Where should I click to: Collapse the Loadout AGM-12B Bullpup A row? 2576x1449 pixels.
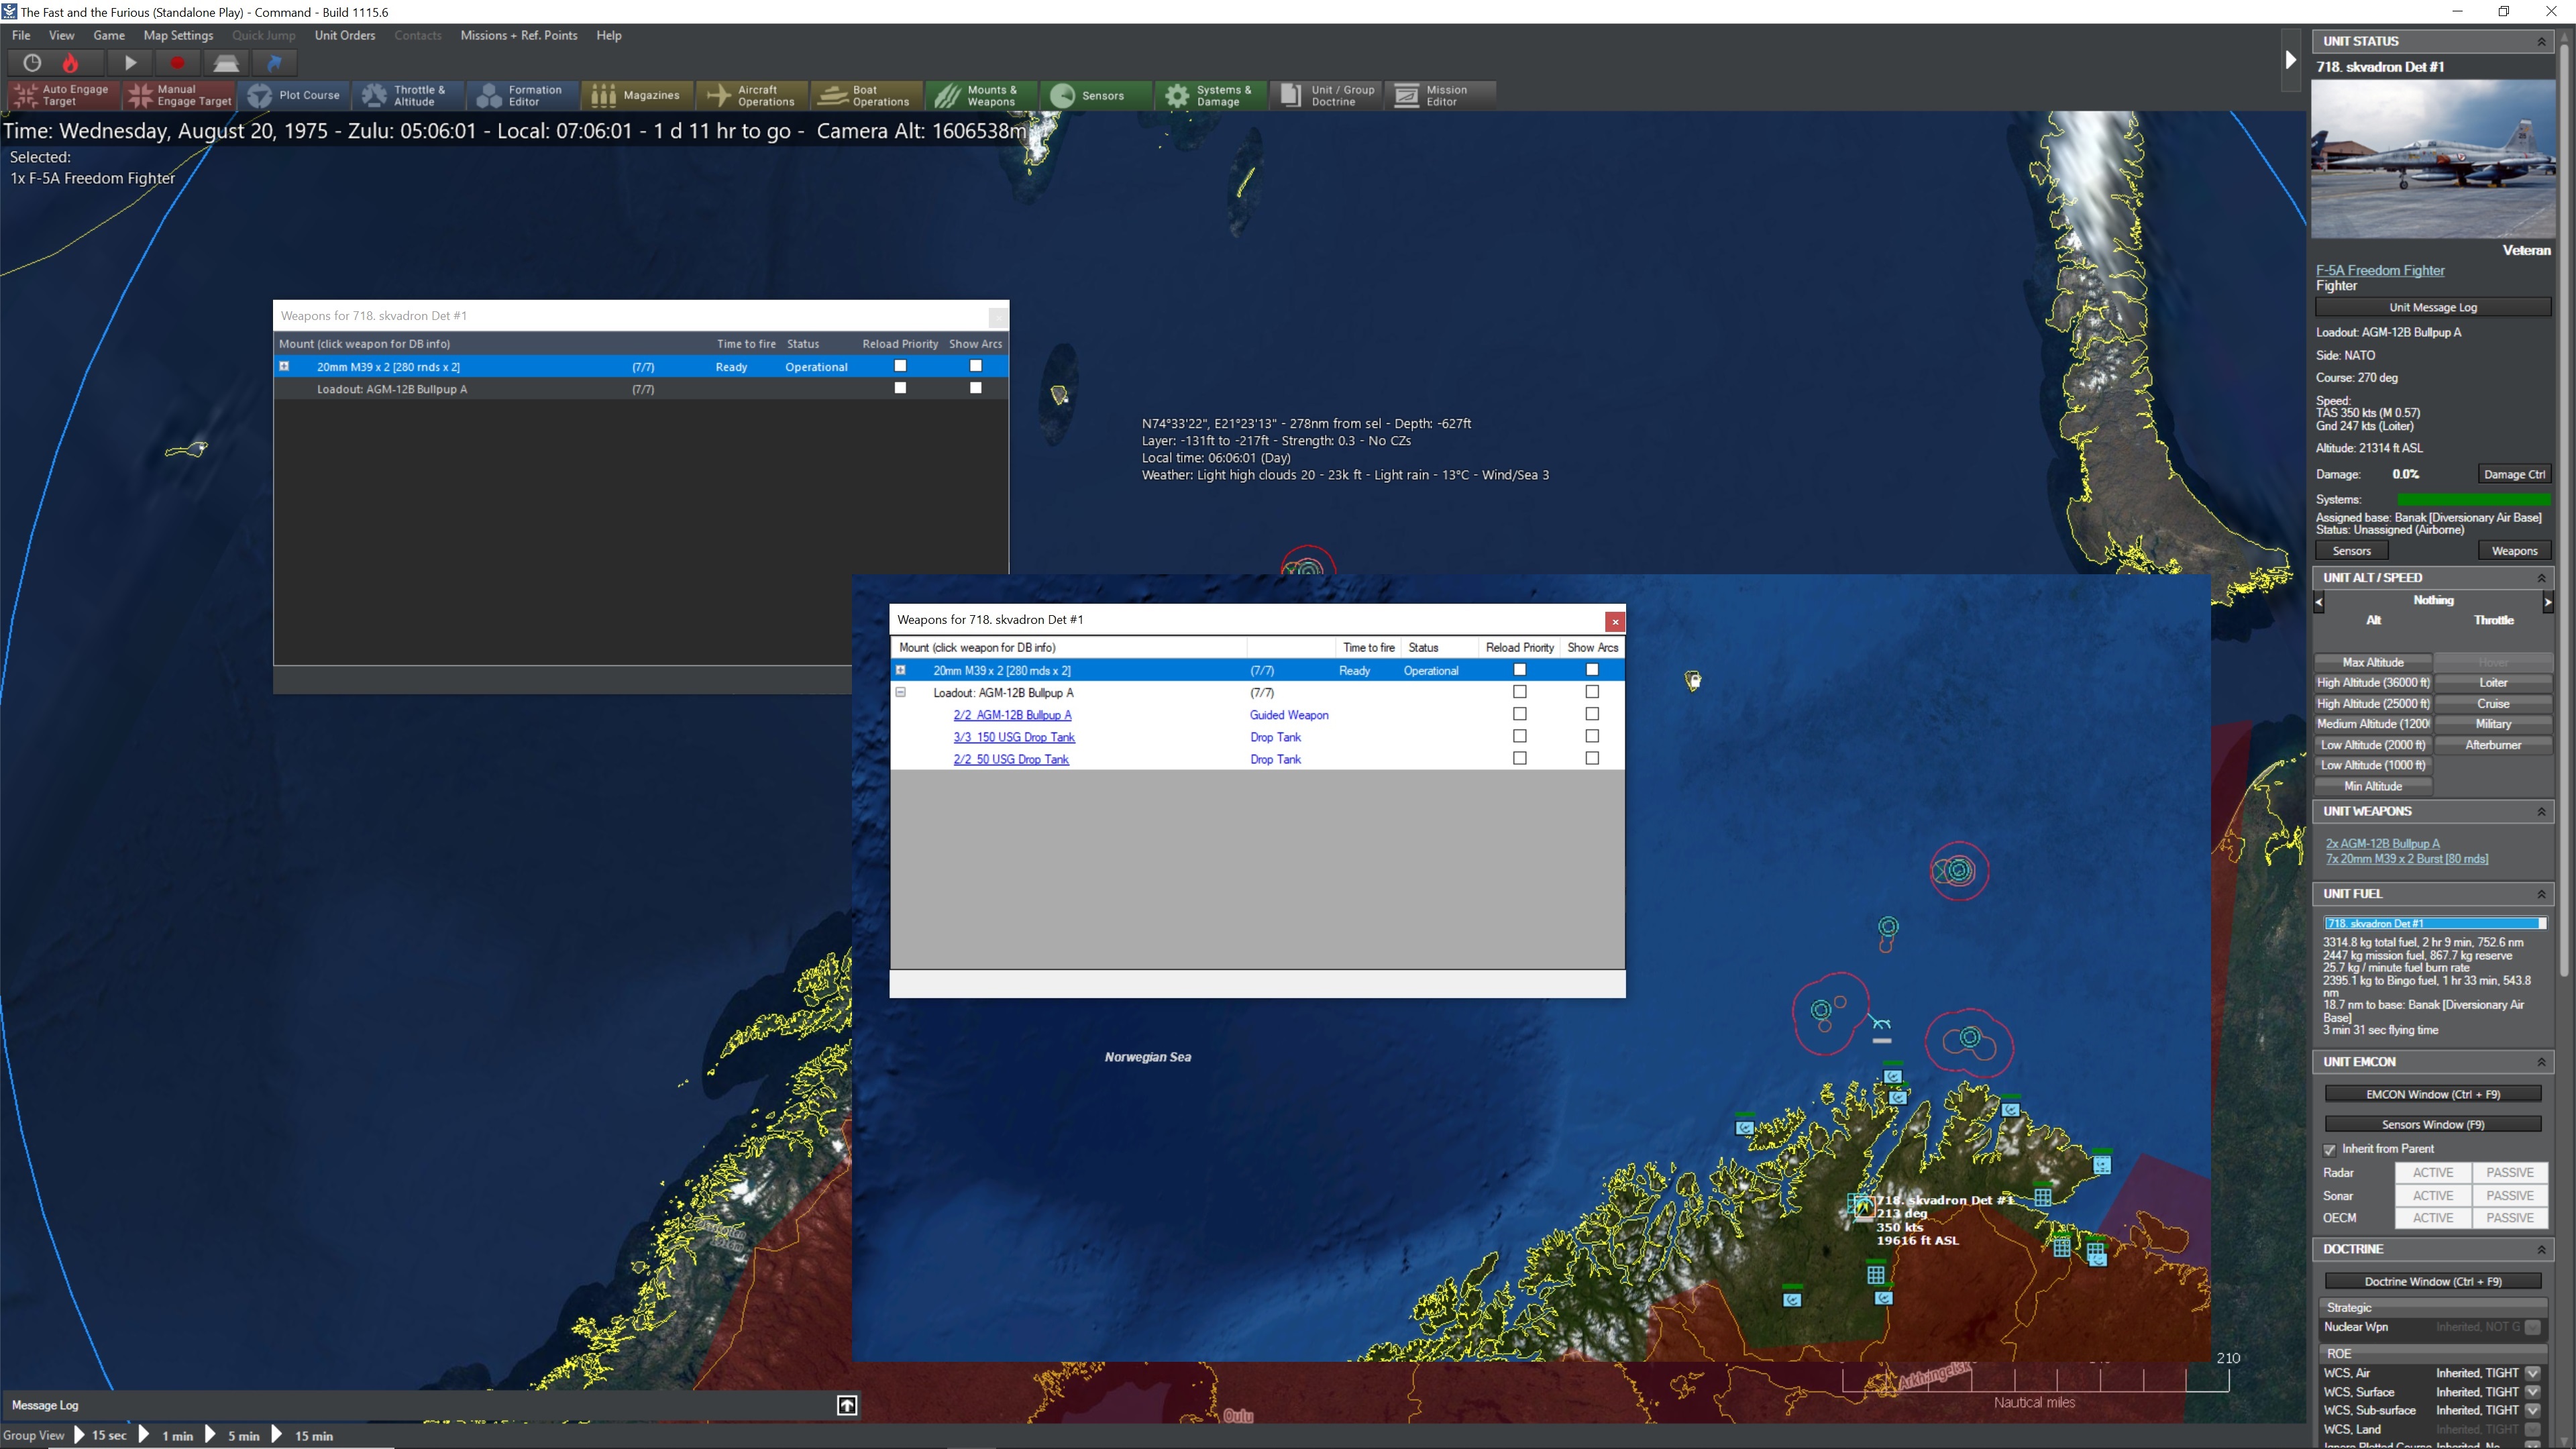click(x=900, y=692)
